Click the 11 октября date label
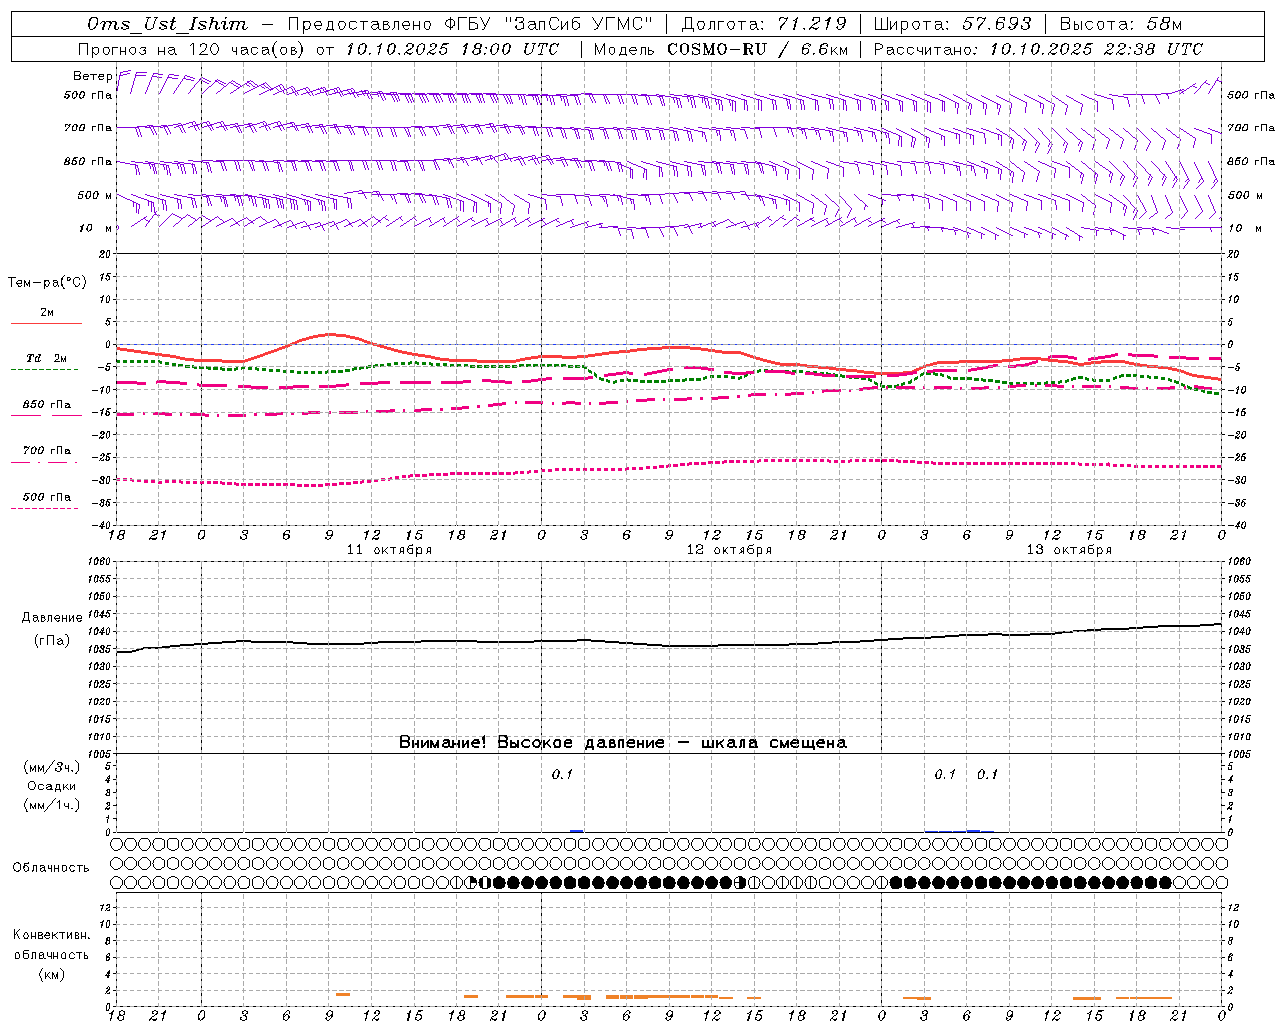 [389, 550]
